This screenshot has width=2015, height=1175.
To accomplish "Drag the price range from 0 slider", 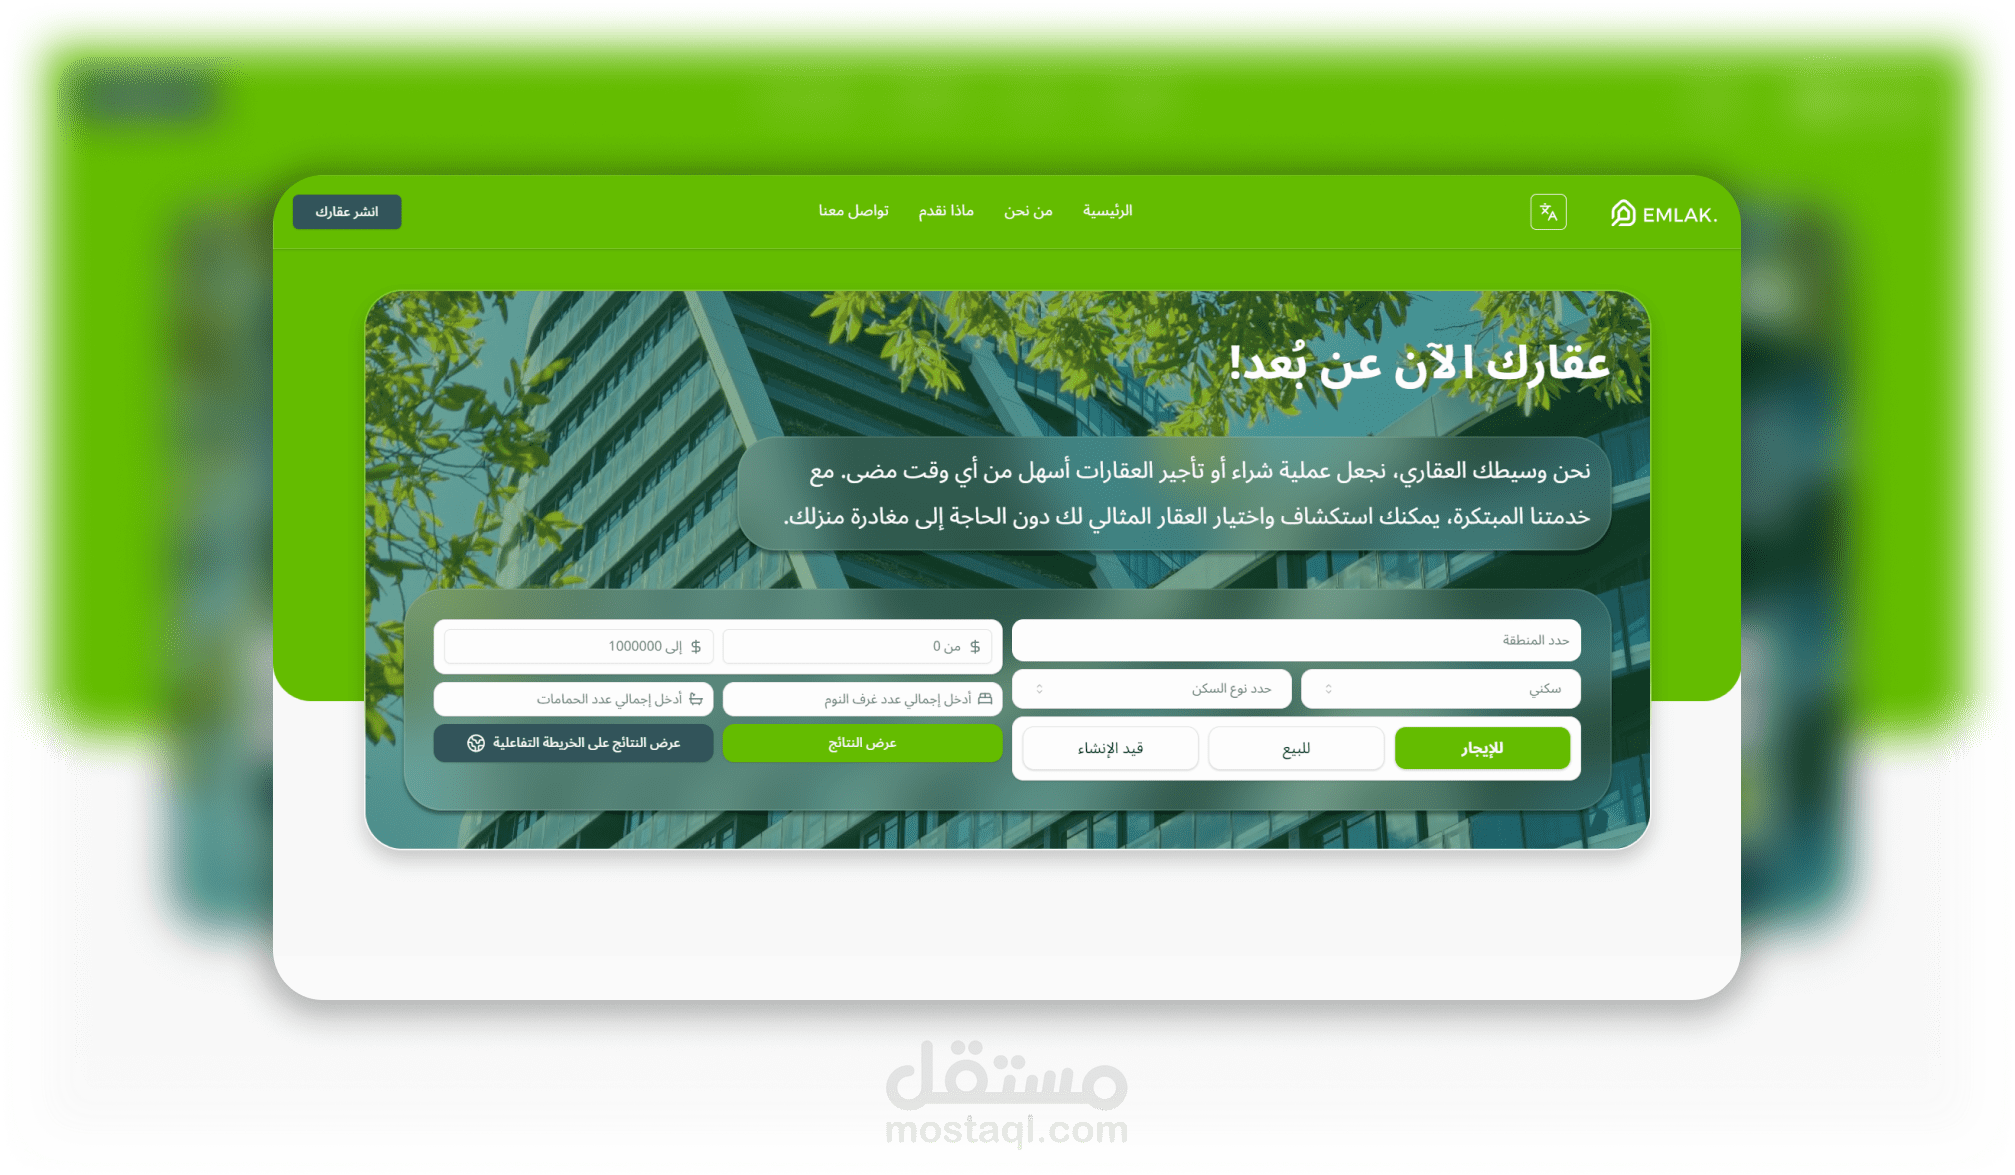I will 859,645.
